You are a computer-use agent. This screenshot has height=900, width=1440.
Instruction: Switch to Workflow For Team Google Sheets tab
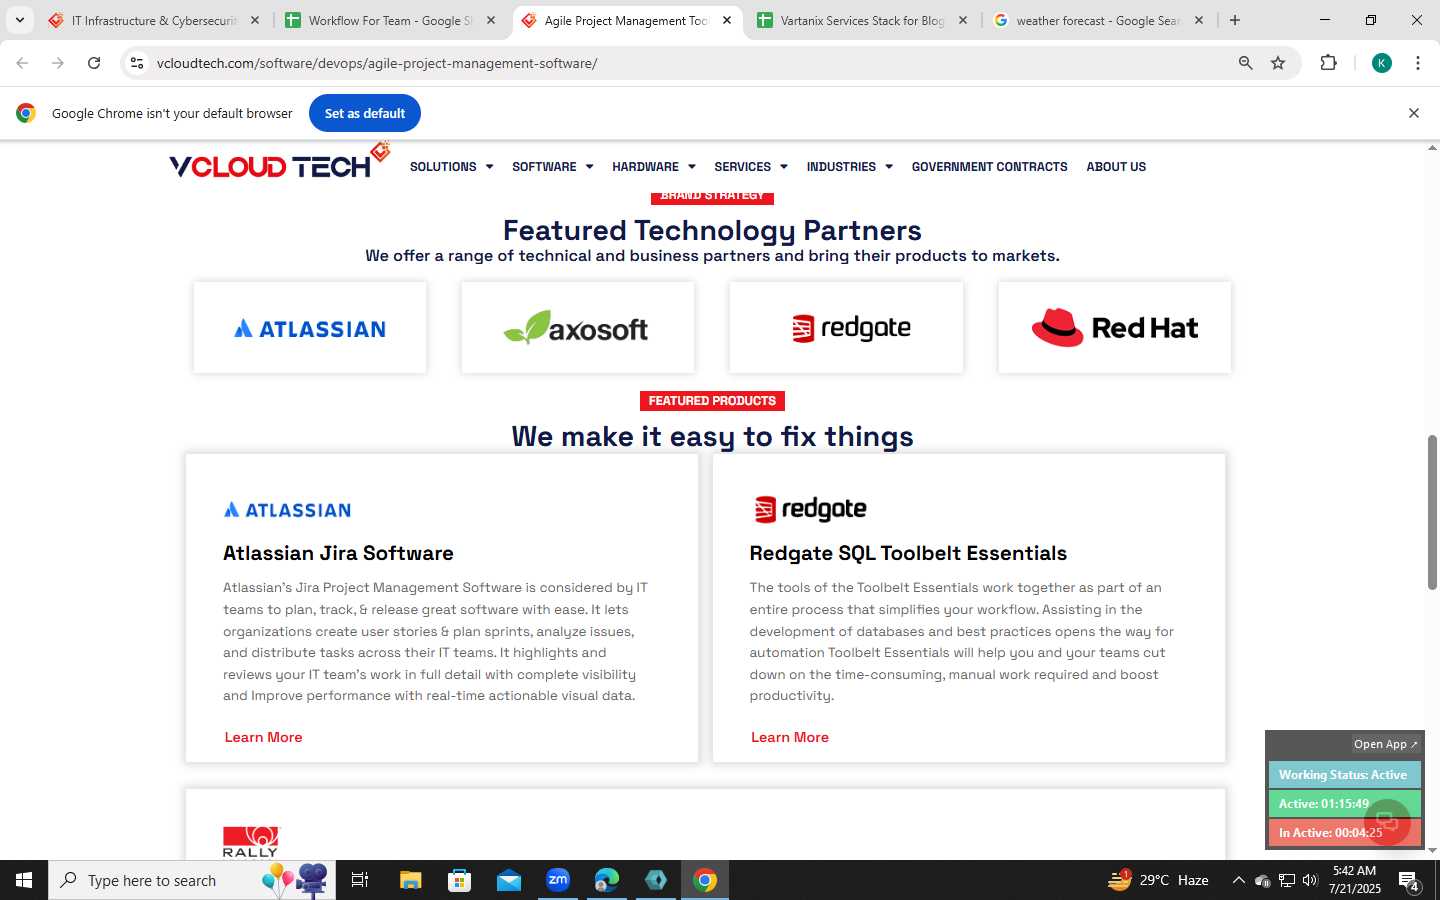pyautogui.click(x=390, y=20)
